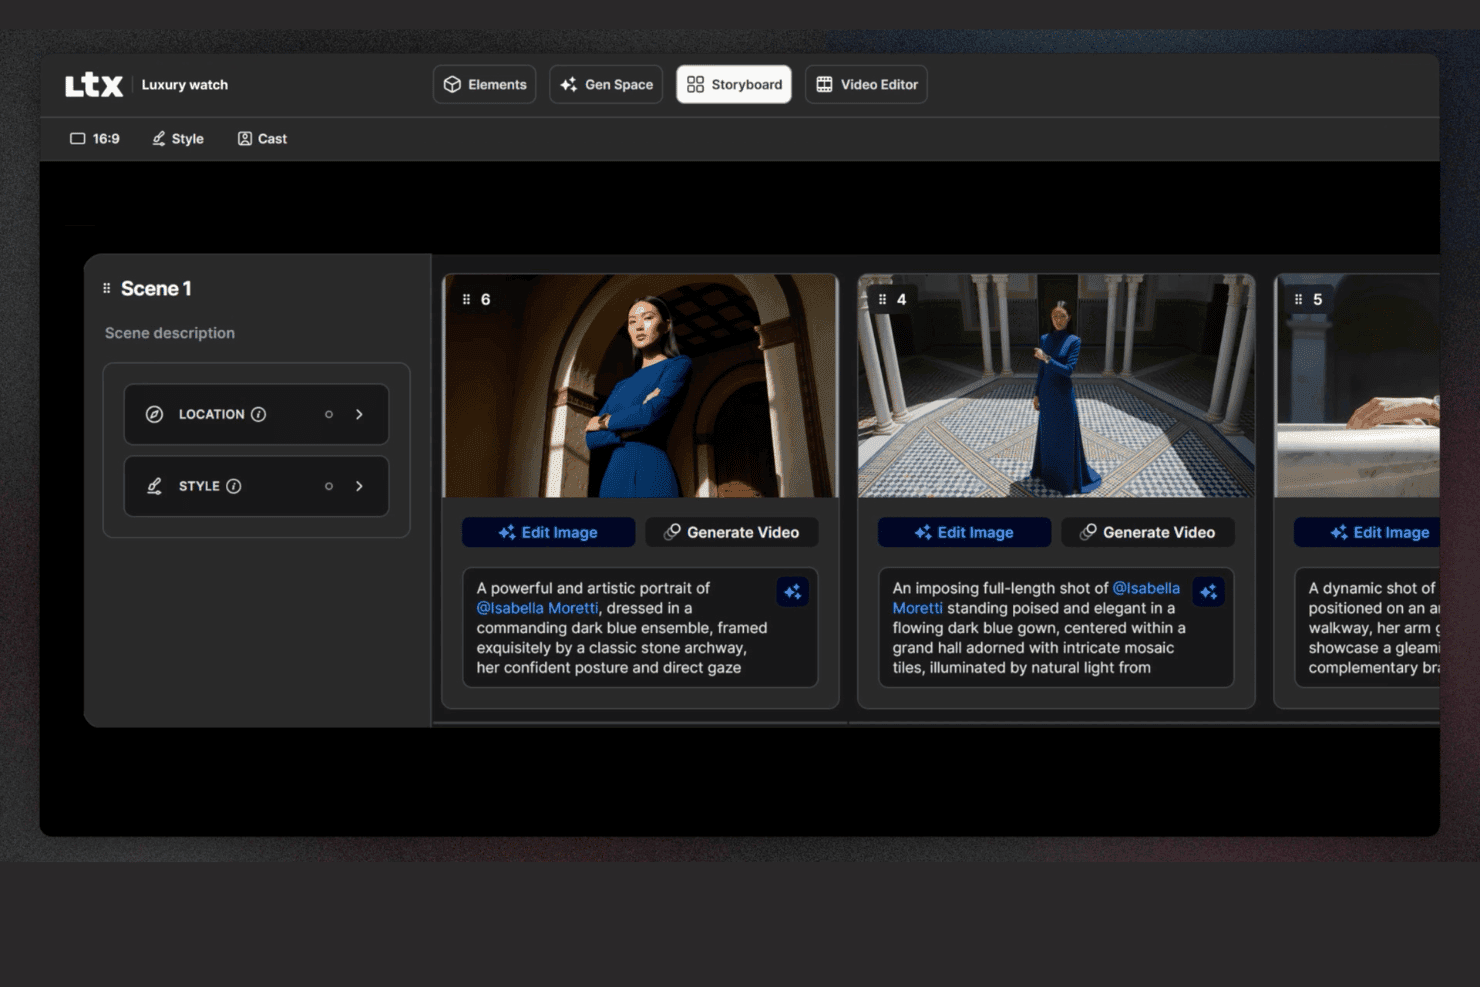Screen dimensions: 1480x987
Task: Click Edit Image under shot 4
Action: (x=964, y=533)
